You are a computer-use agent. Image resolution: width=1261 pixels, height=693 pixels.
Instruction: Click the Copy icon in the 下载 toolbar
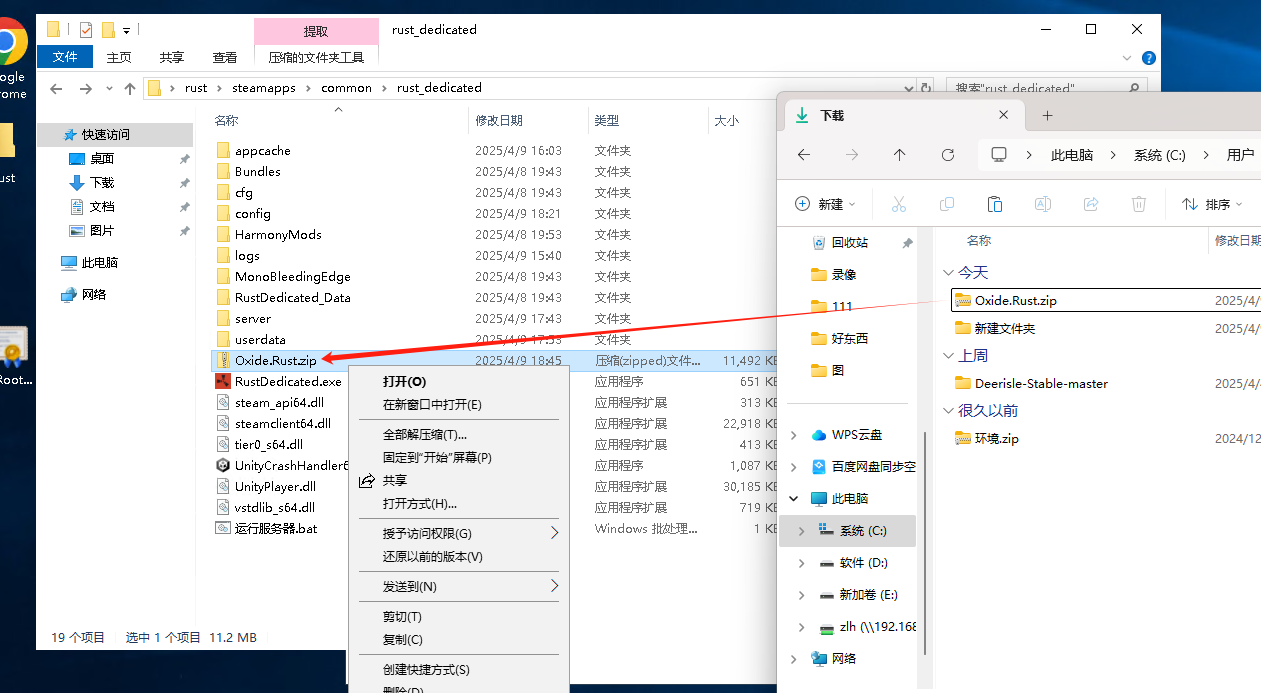coord(947,204)
